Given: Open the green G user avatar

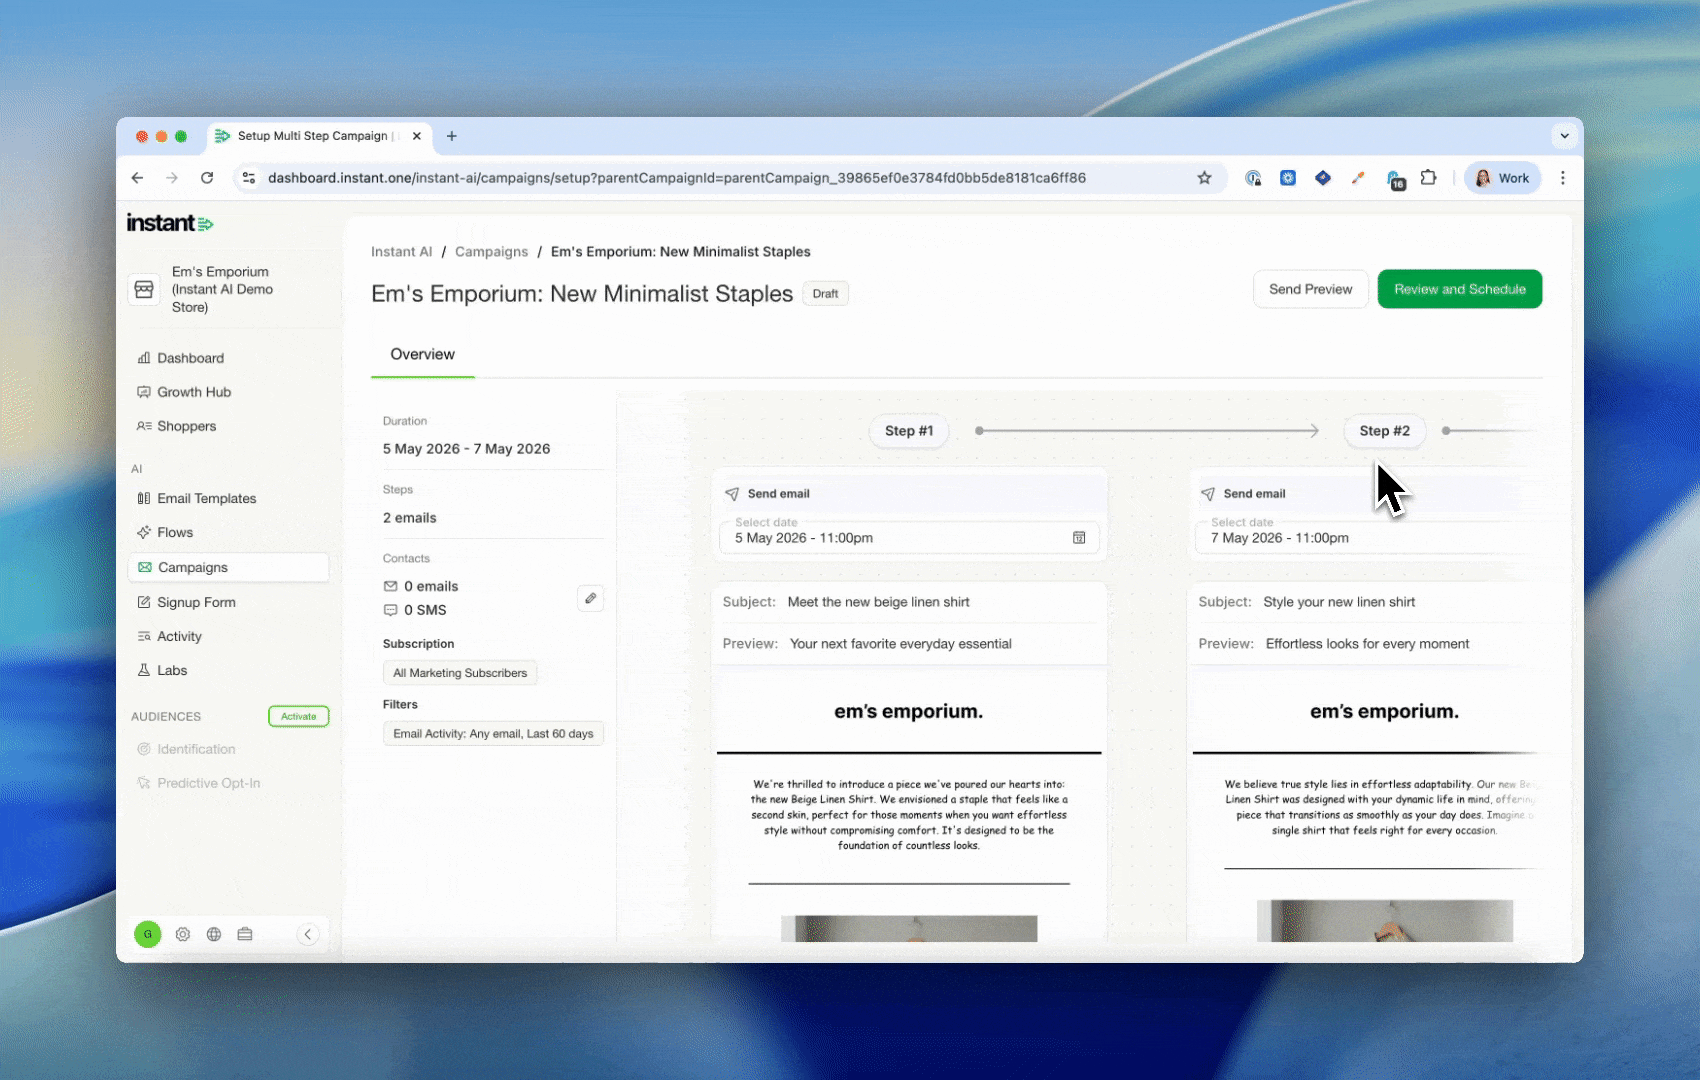Looking at the screenshot, I should point(148,934).
